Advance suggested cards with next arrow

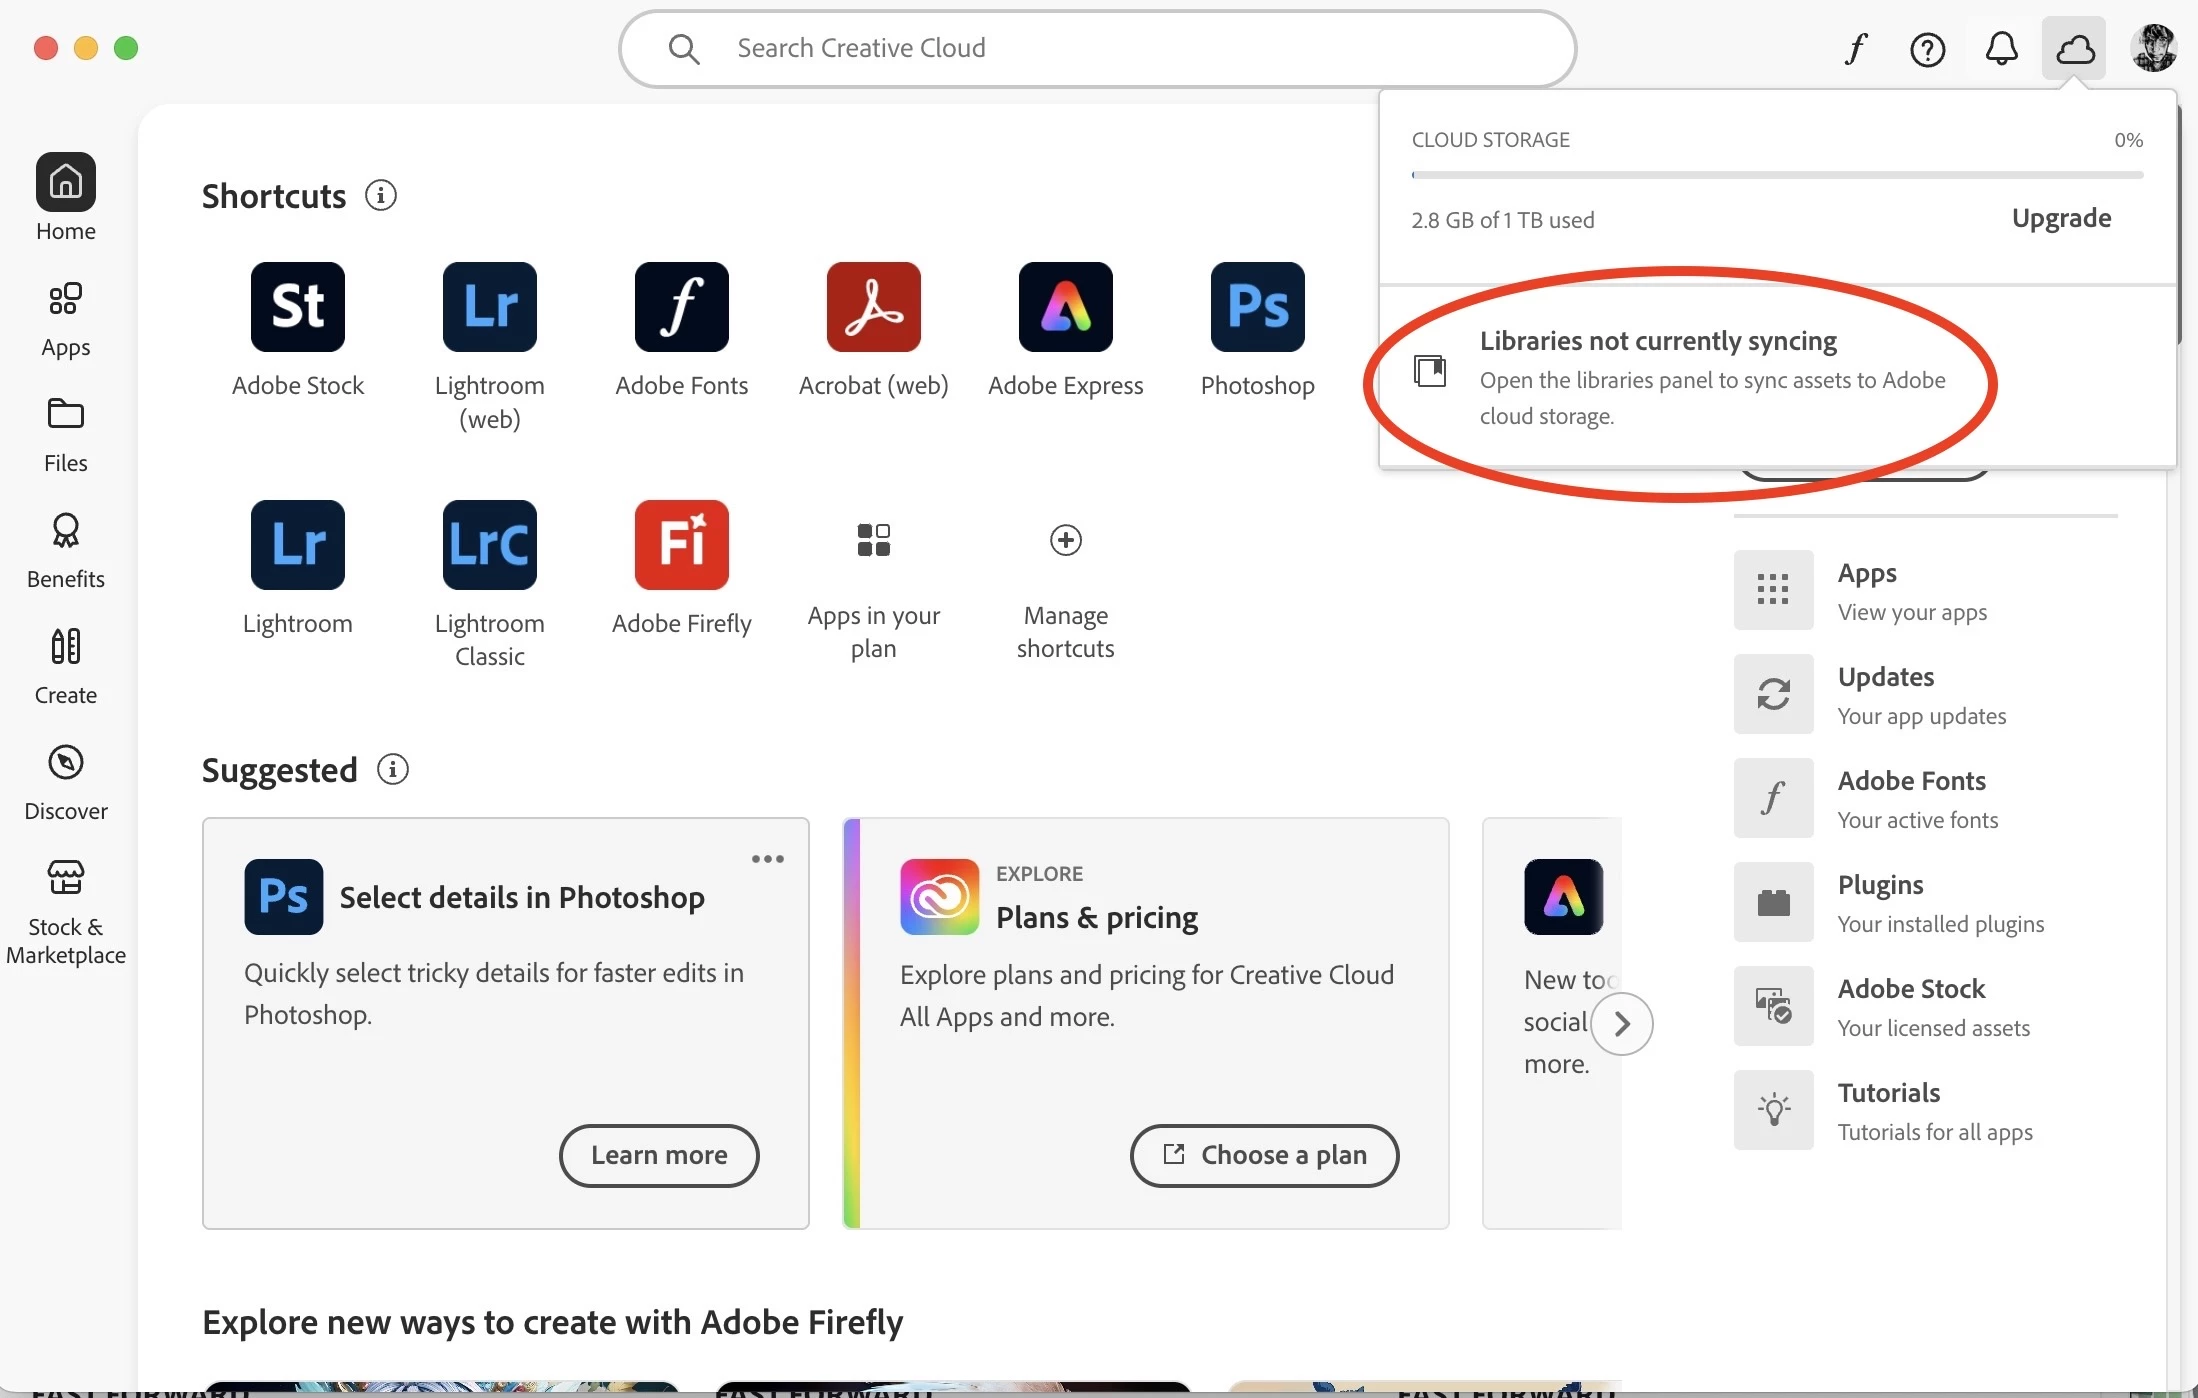click(x=1621, y=1023)
